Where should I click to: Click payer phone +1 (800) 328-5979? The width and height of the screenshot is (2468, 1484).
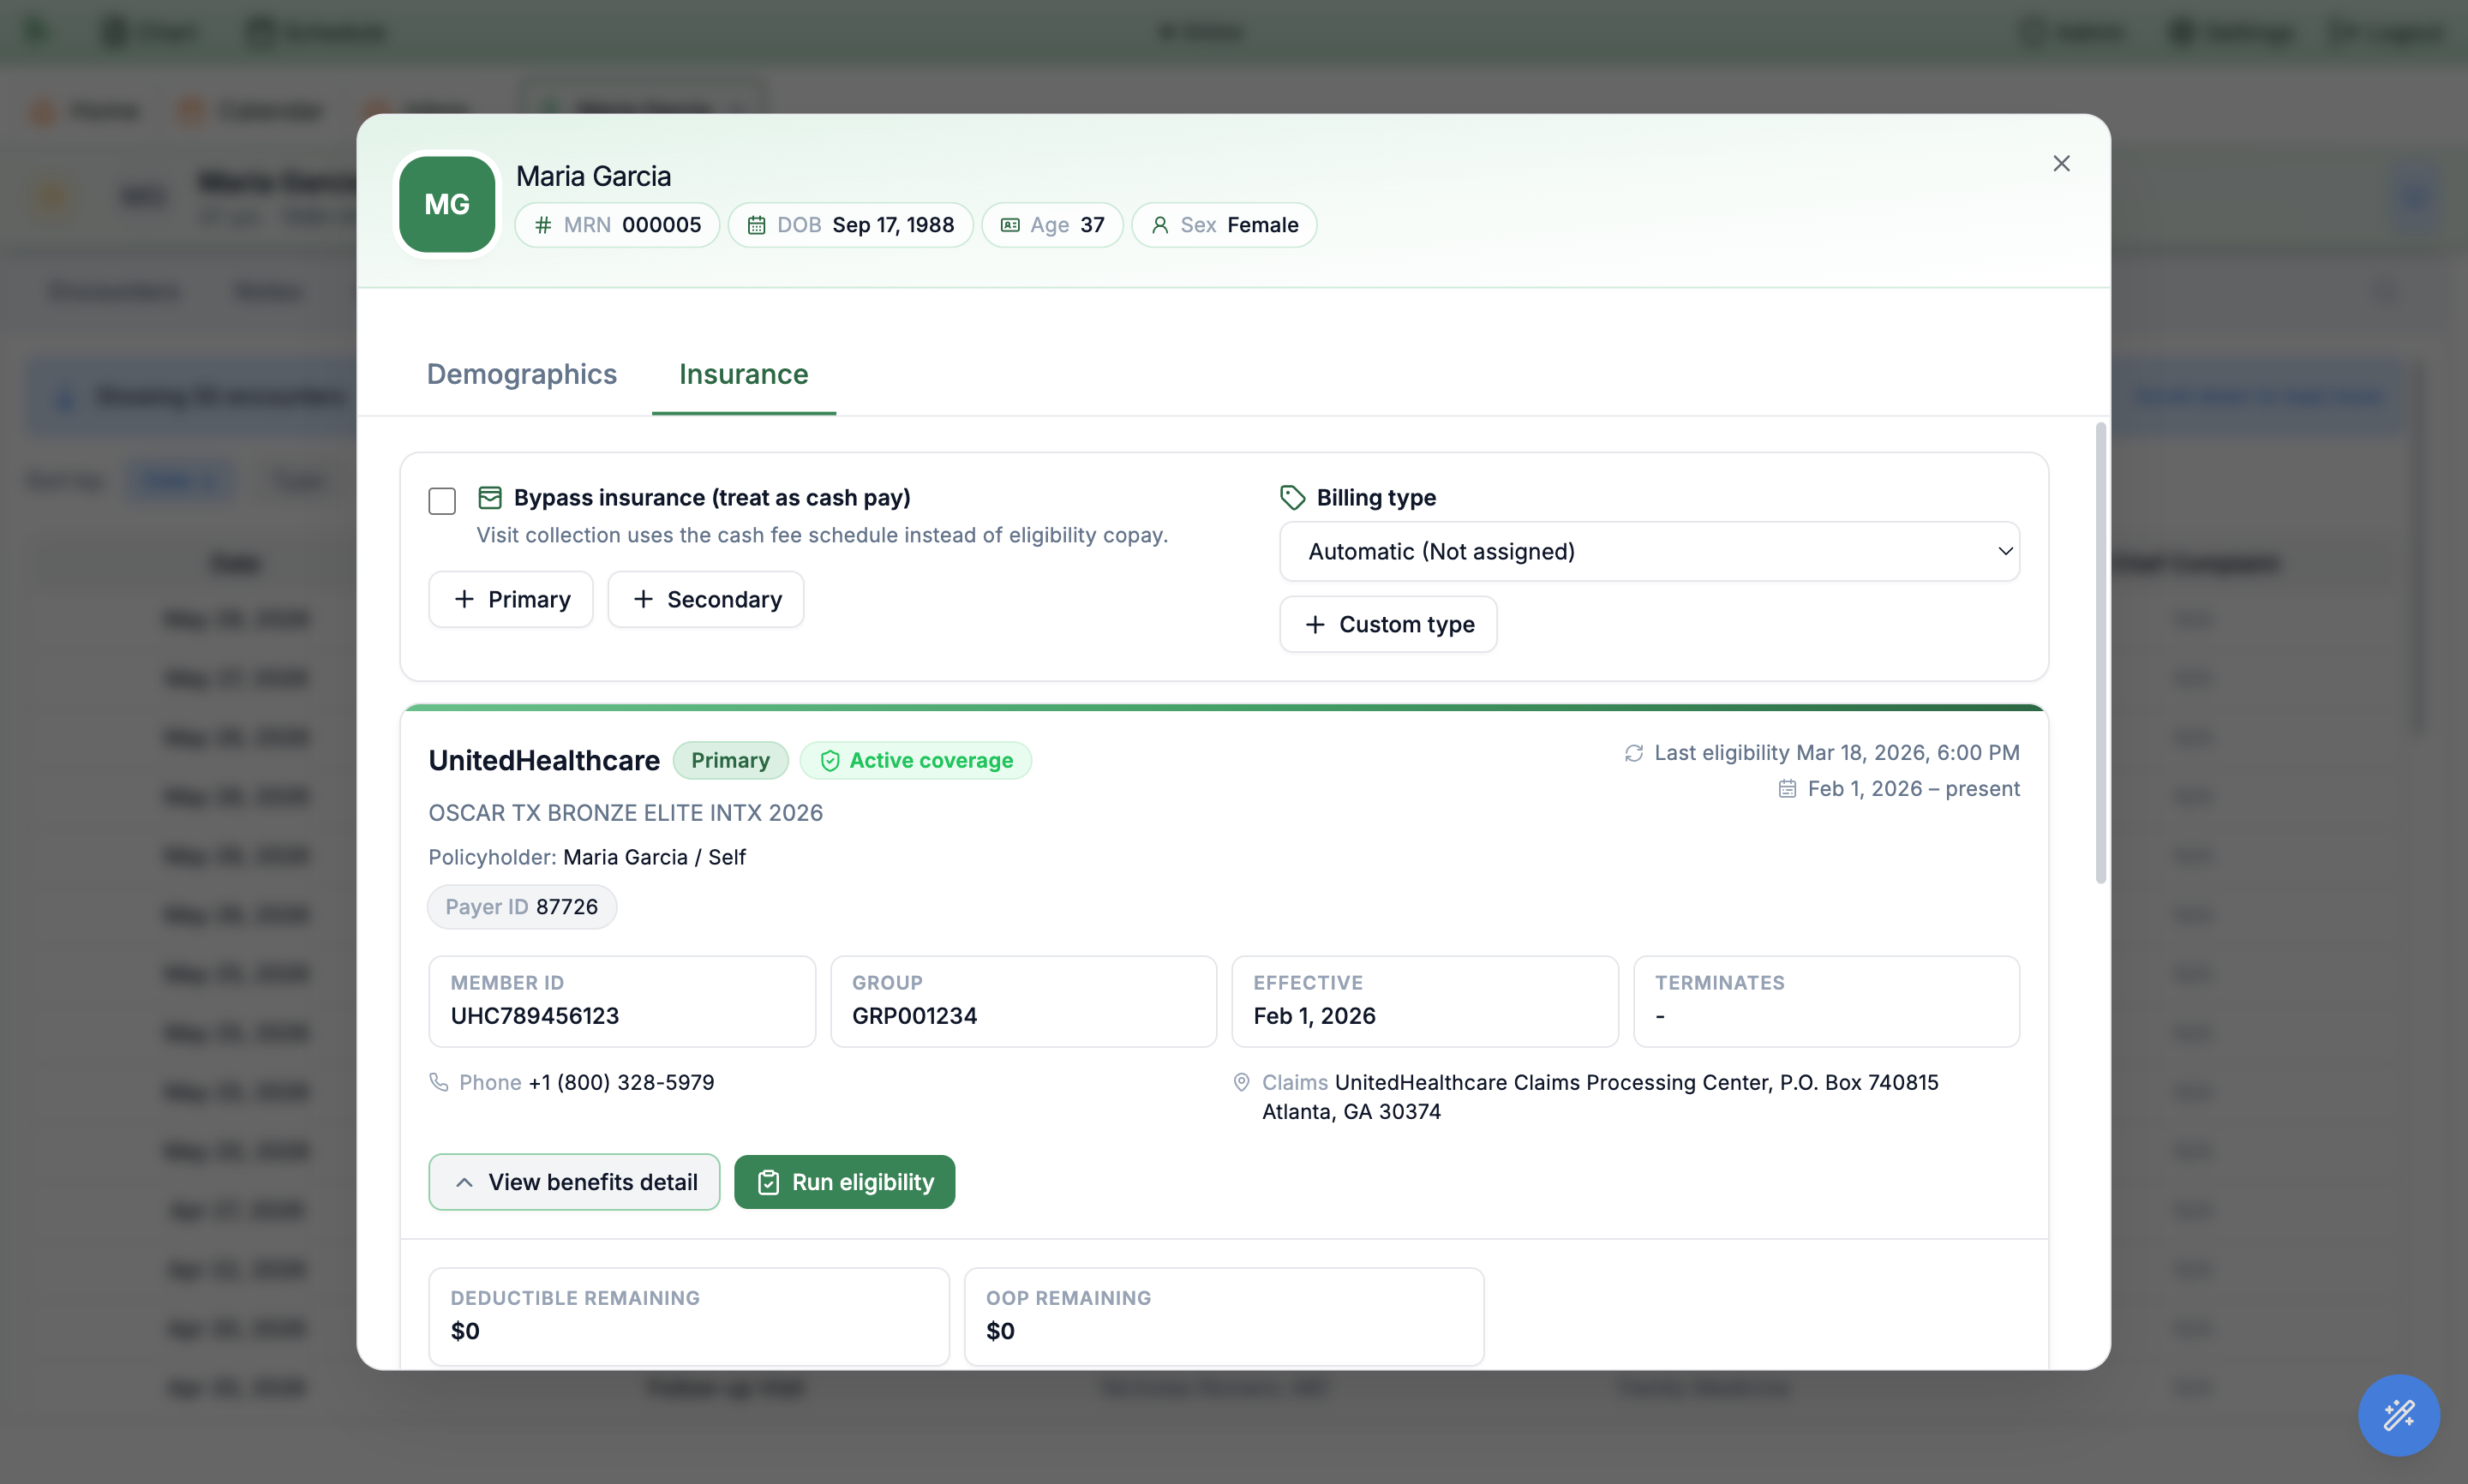pyautogui.click(x=622, y=1082)
